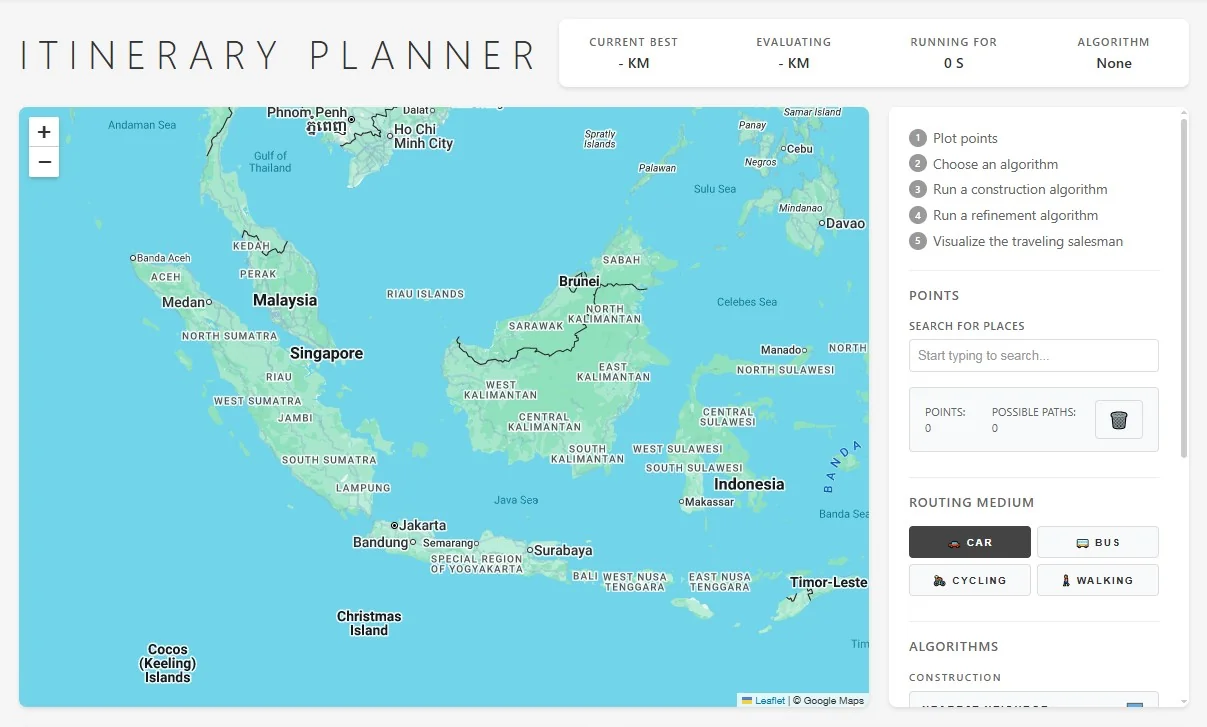Click the Mindanao label on map
This screenshot has width=1207, height=727.
point(801,208)
